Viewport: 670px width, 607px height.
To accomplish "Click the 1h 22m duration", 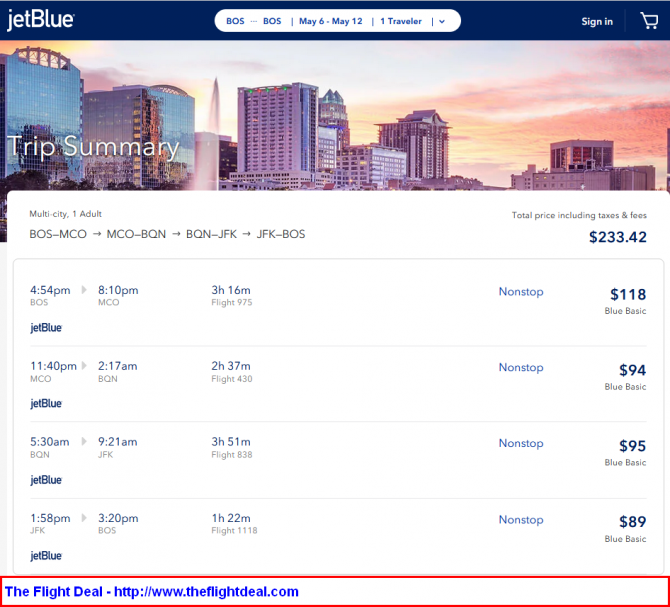I will click(231, 518).
